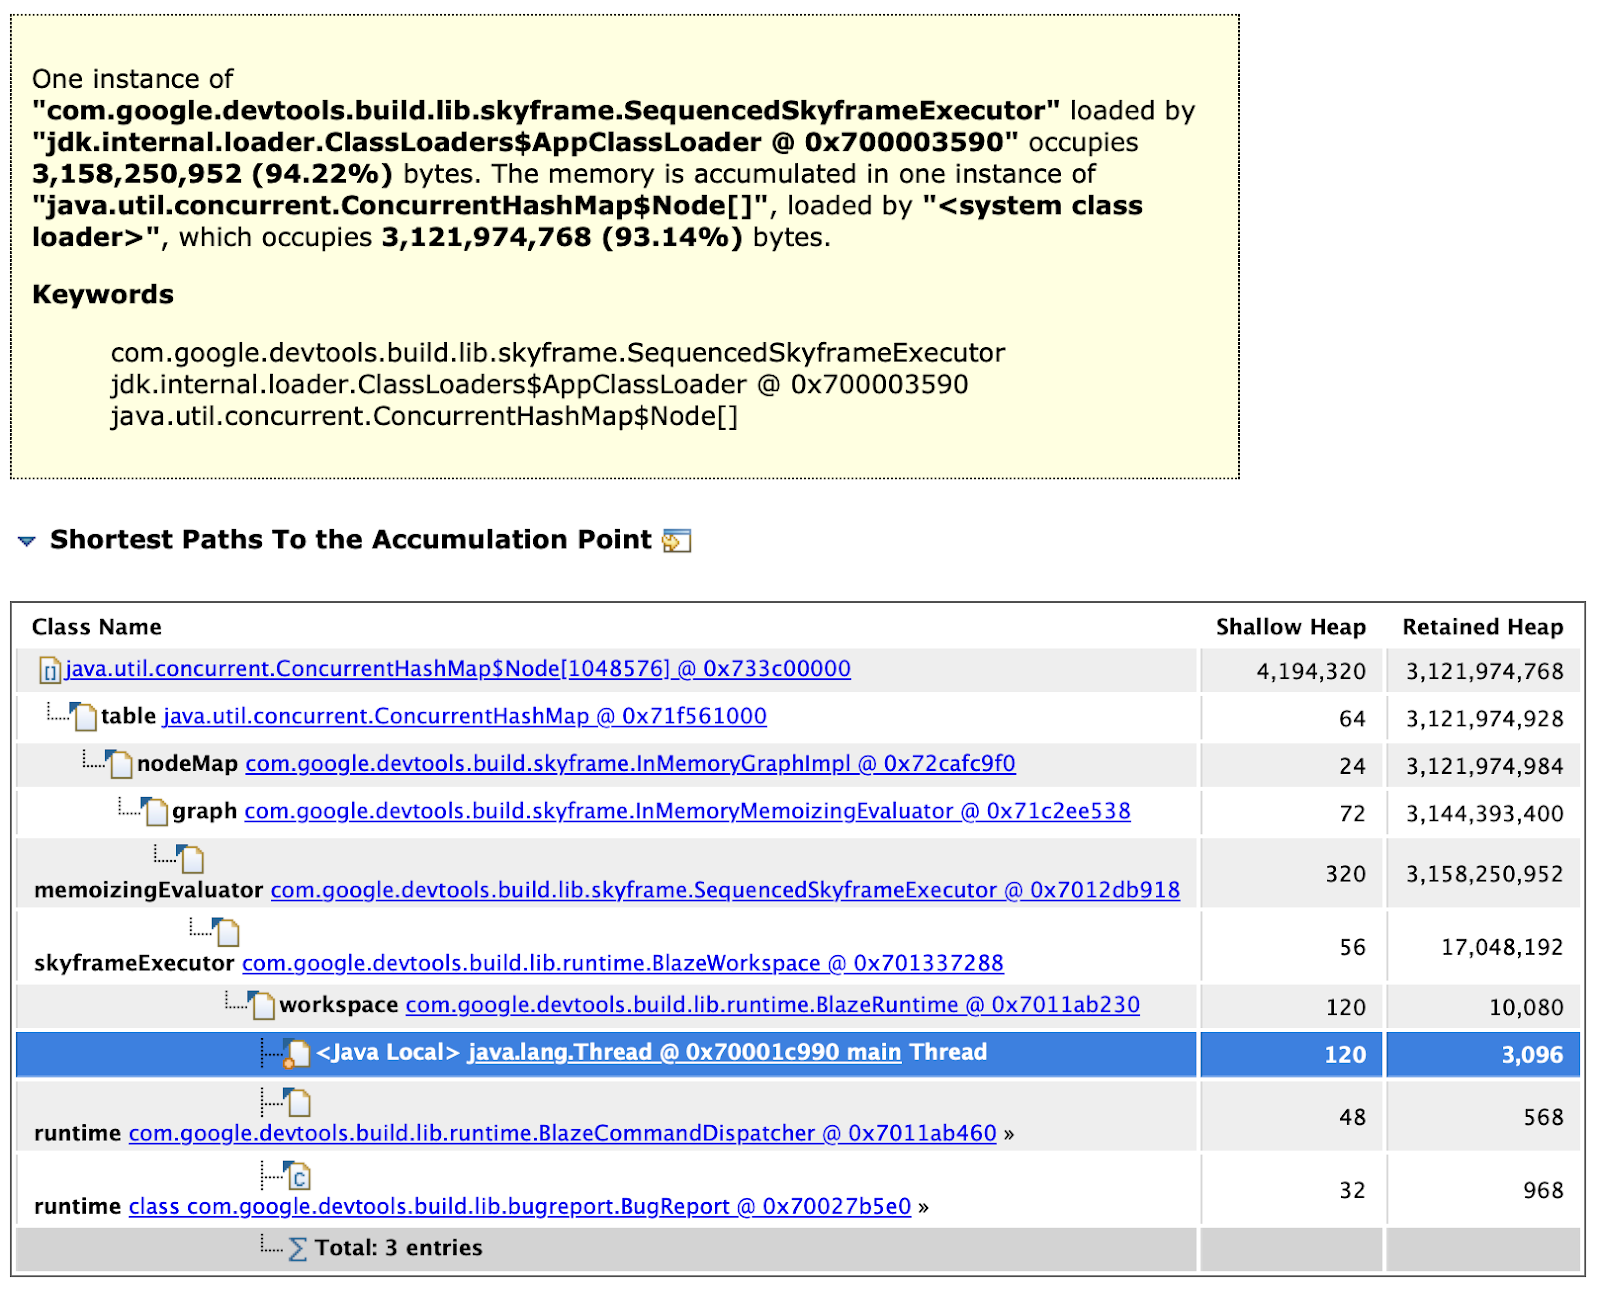1600x1291 pixels.
Task: Click keyword java.util.concurrent.ConcurrentHashMap$Node[]
Action: [424, 416]
